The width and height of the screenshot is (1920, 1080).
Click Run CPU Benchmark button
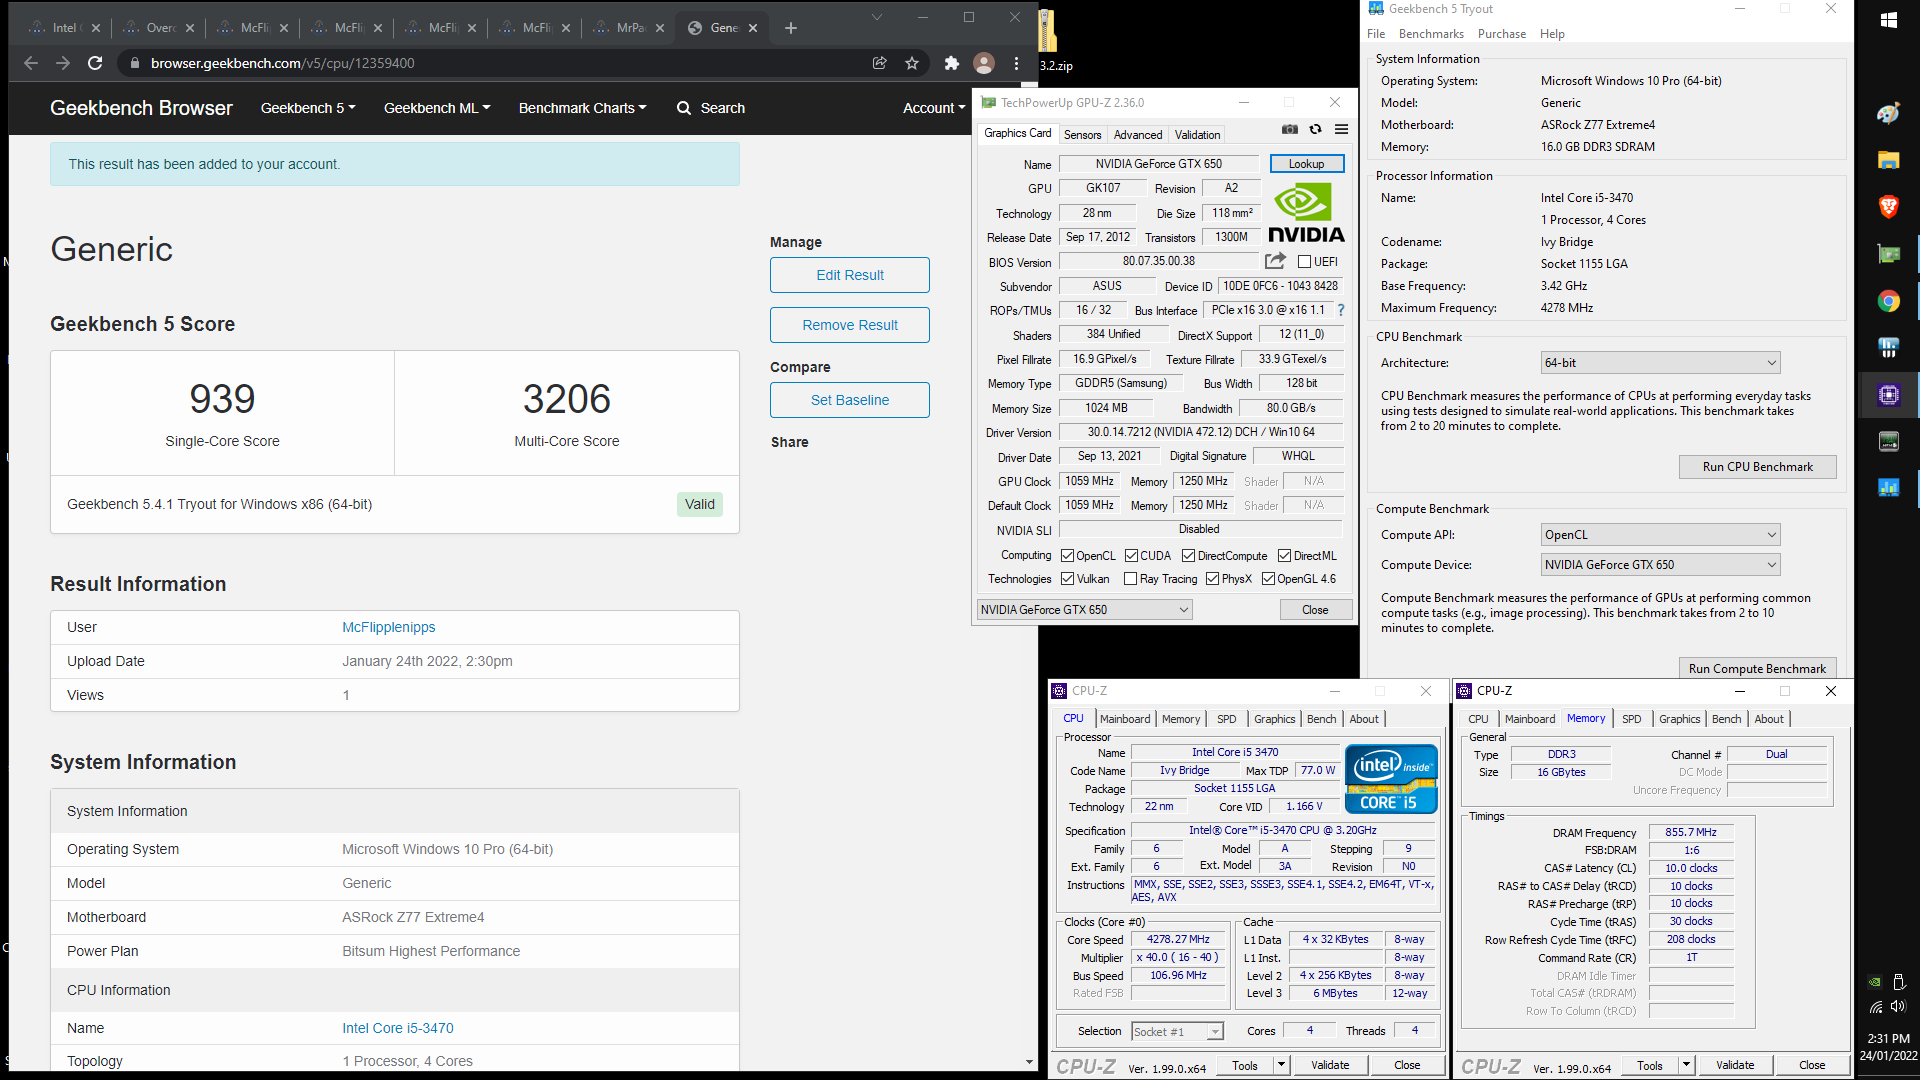1757,467
